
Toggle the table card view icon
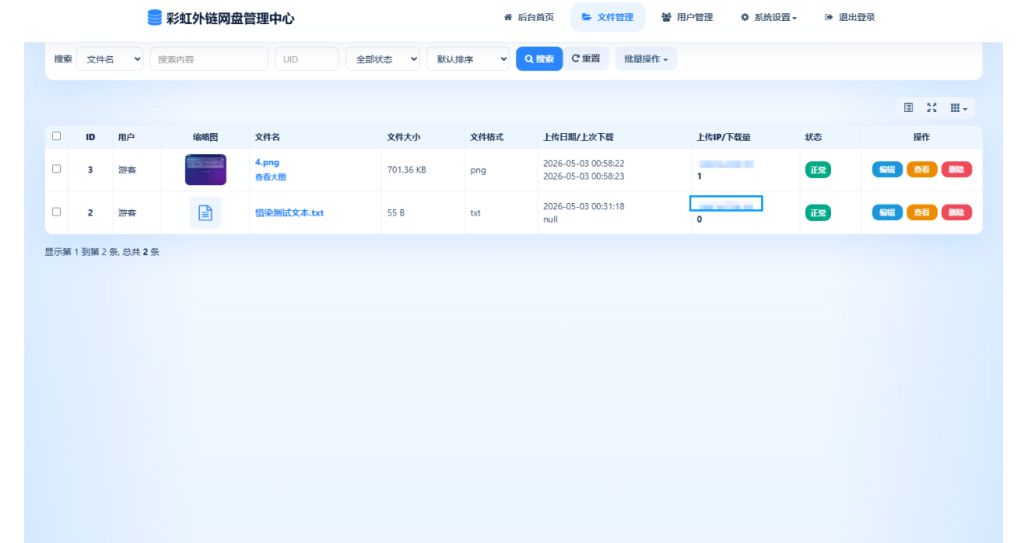(908, 108)
